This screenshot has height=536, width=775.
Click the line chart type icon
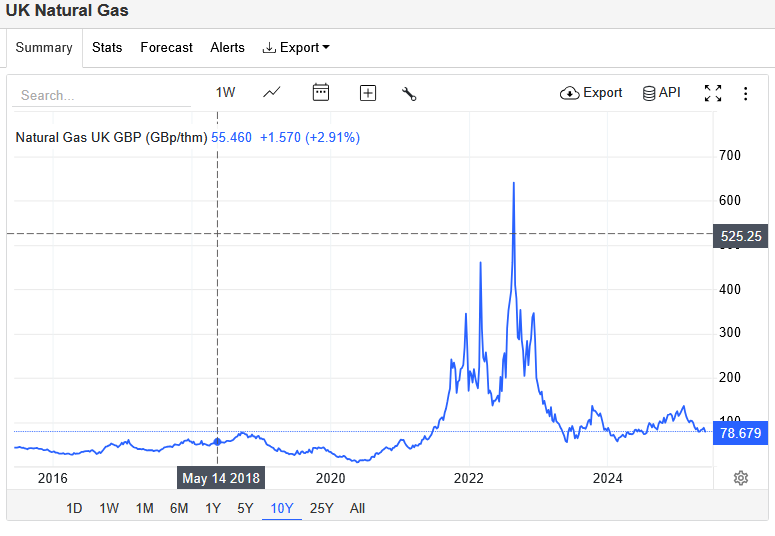272,93
